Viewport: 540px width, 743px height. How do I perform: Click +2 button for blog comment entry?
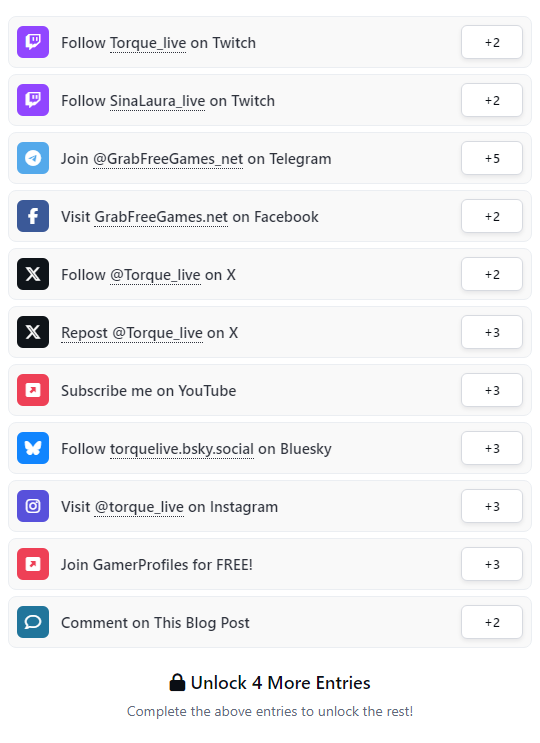492,622
